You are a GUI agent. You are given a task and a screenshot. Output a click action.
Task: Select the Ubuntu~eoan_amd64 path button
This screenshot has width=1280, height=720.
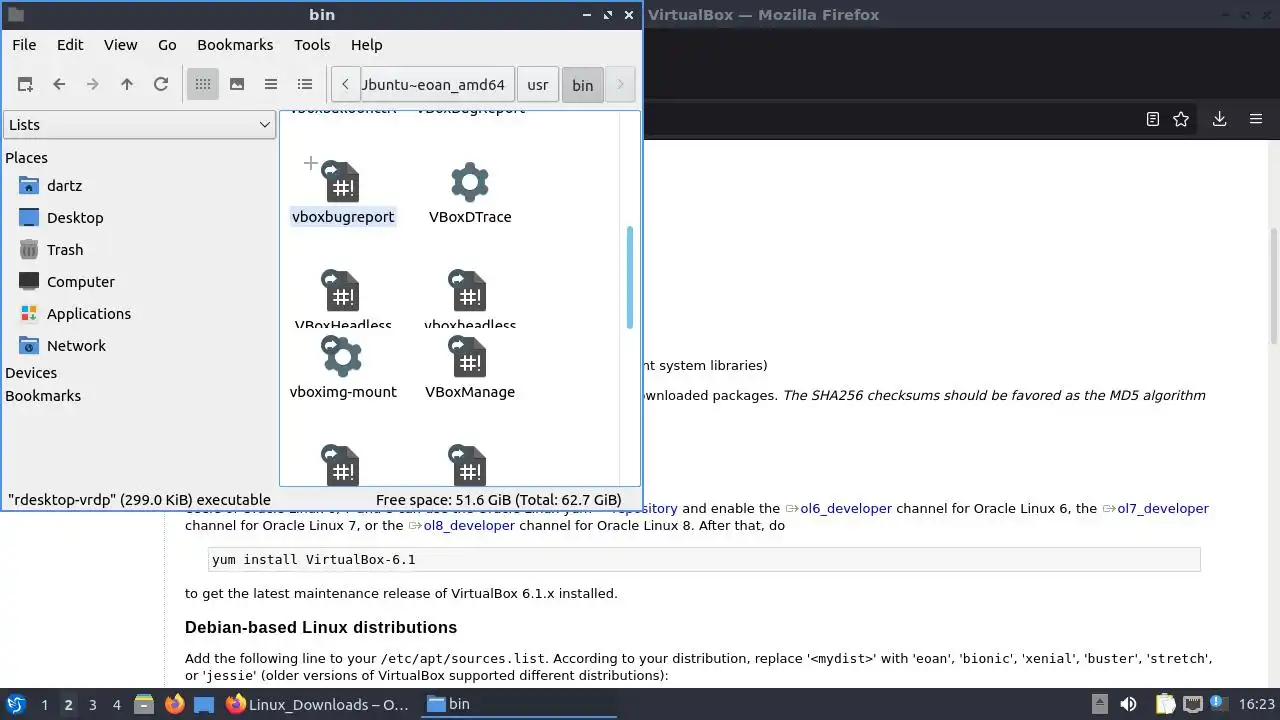(x=438, y=85)
